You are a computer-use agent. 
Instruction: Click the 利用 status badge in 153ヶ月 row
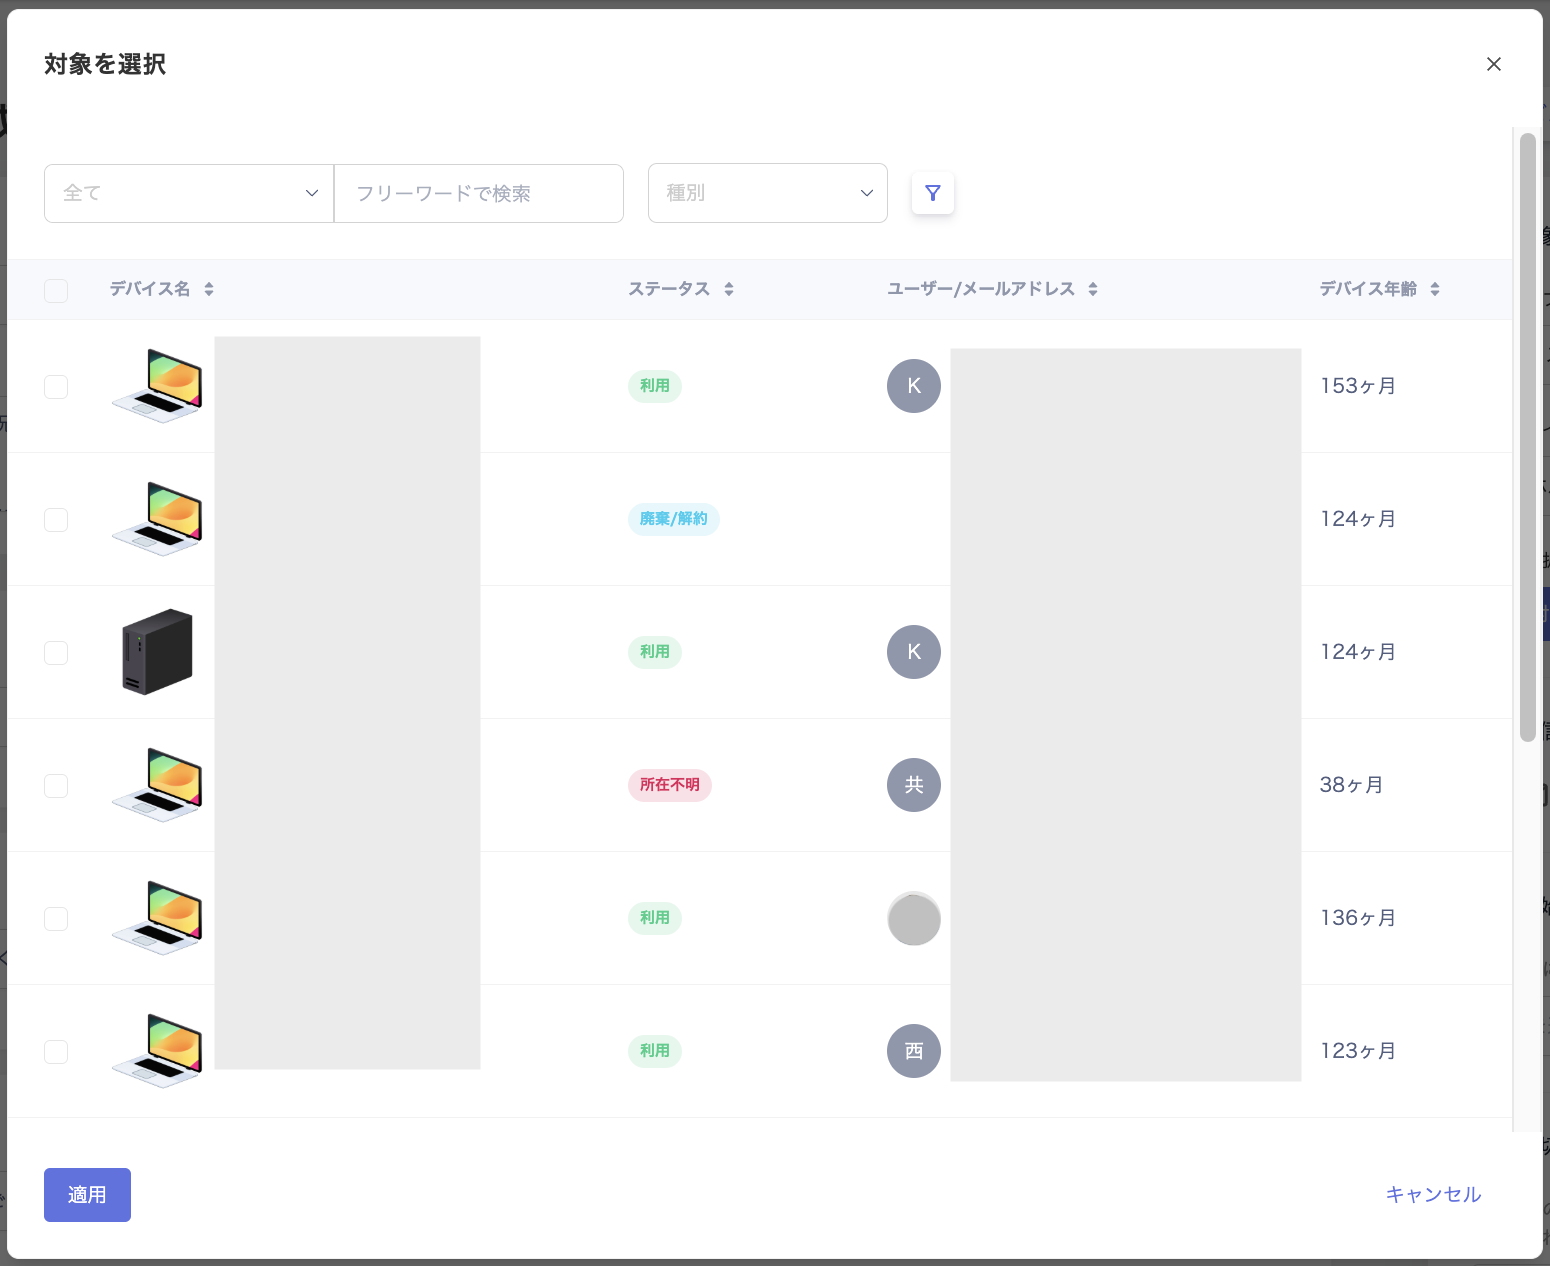pyautogui.click(x=655, y=386)
